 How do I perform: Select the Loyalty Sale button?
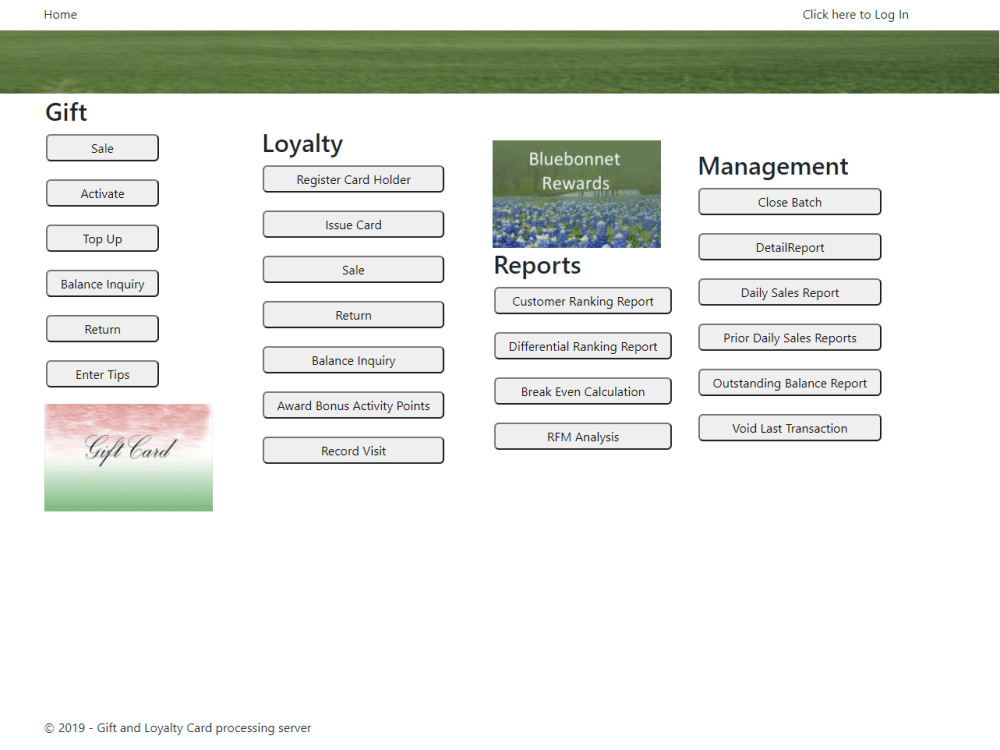click(x=353, y=270)
